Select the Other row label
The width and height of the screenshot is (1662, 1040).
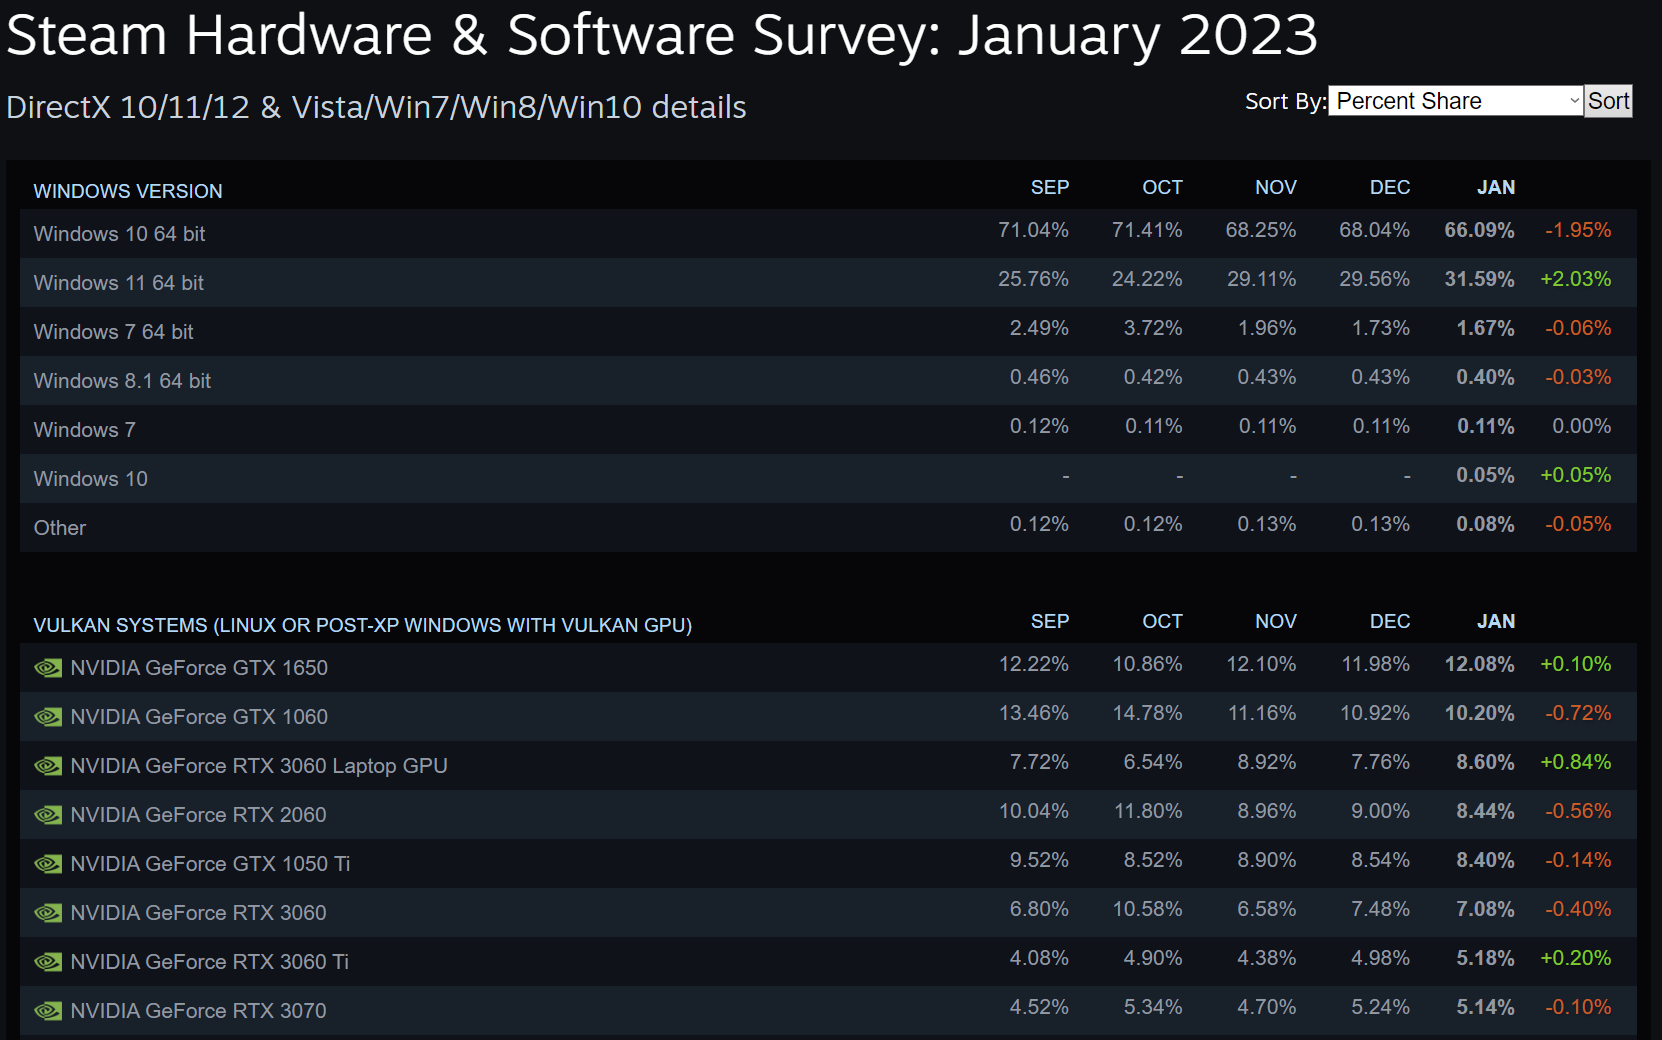(x=60, y=528)
